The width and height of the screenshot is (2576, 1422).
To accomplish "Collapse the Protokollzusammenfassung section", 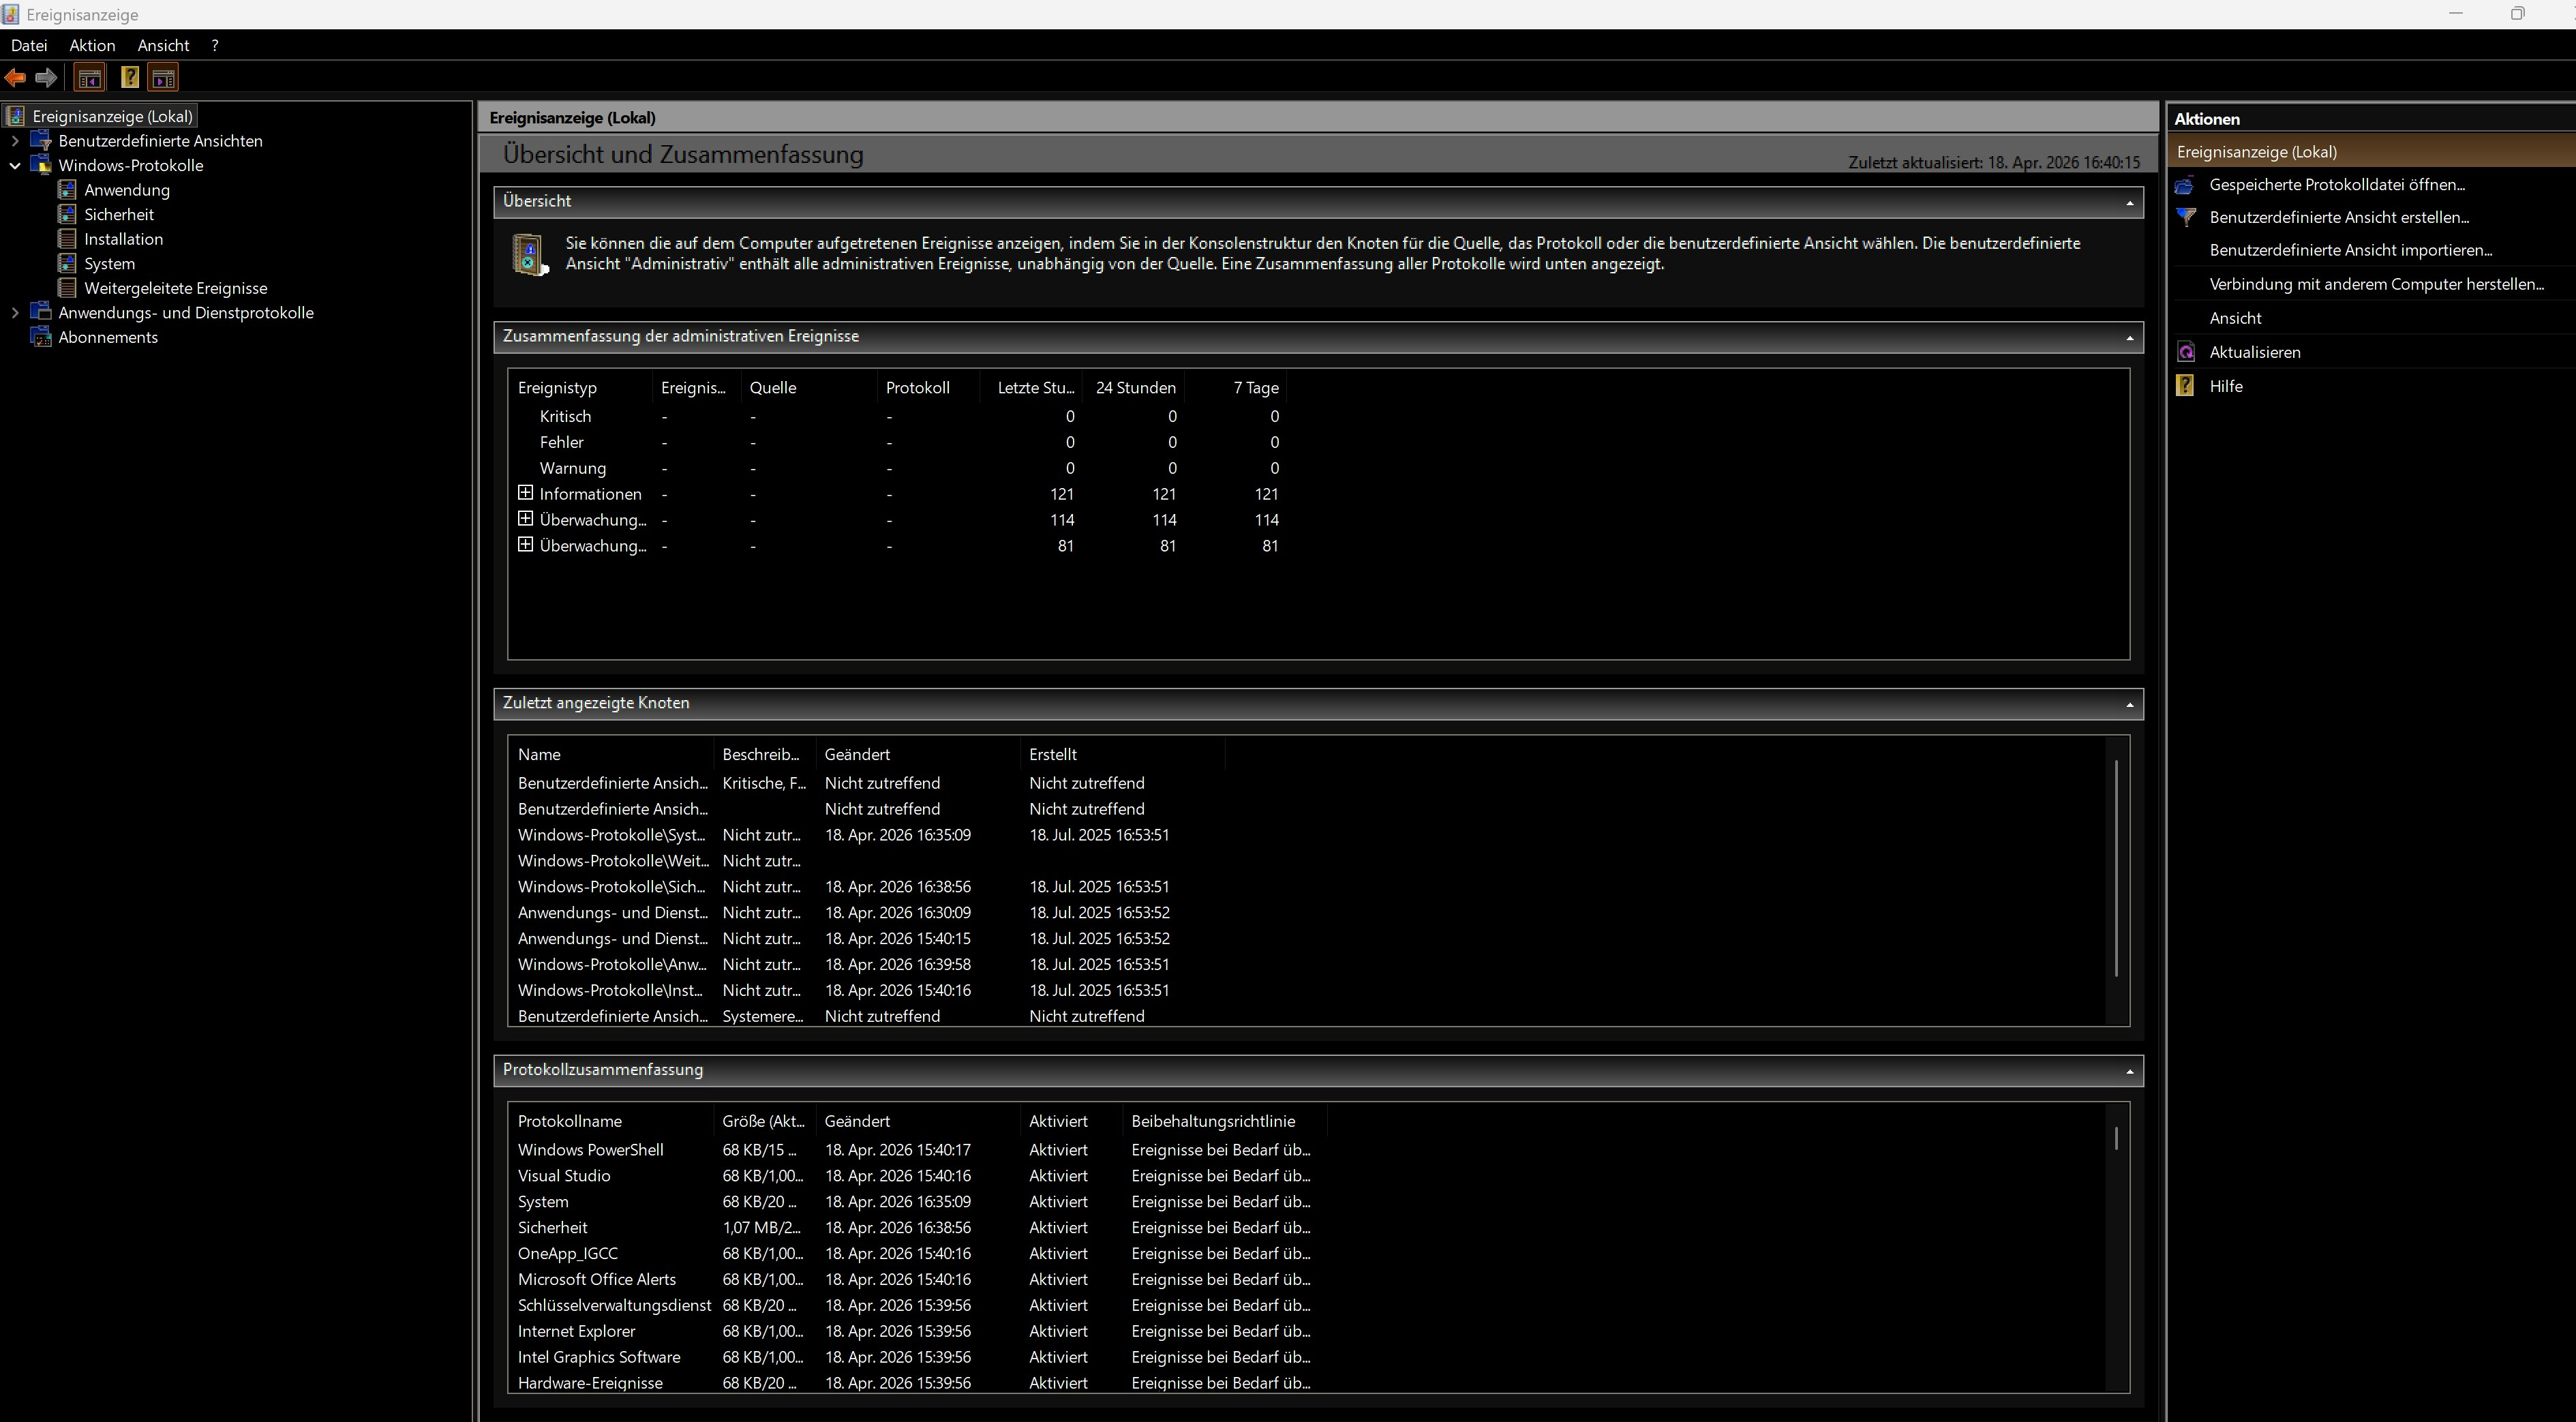I will pyautogui.click(x=2129, y=1071).
